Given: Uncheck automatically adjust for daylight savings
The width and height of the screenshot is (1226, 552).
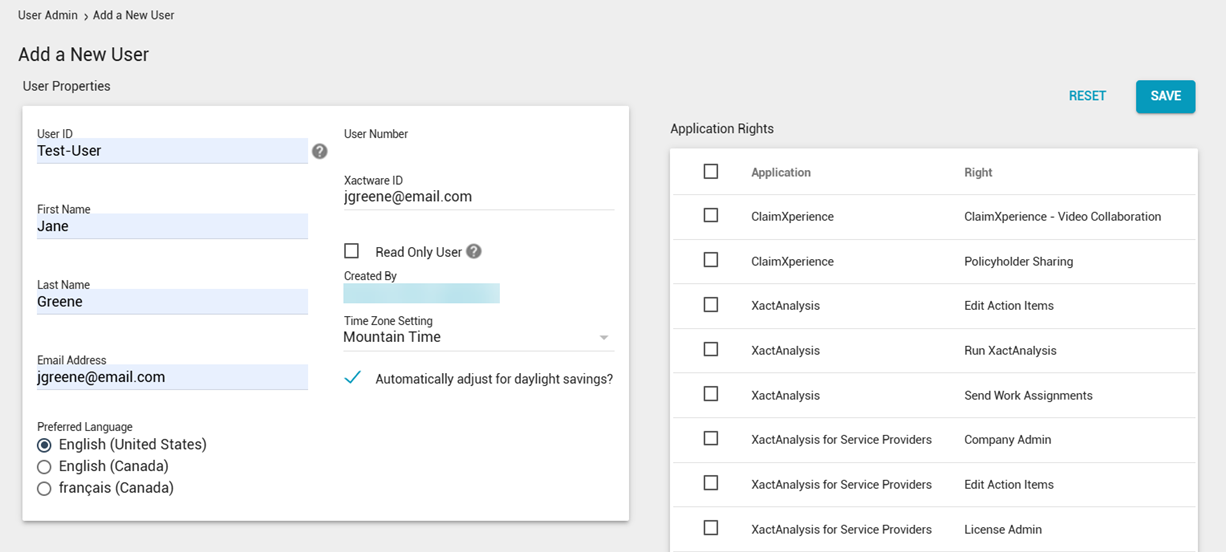Looking at the screenshot, I should pos(351,378).
